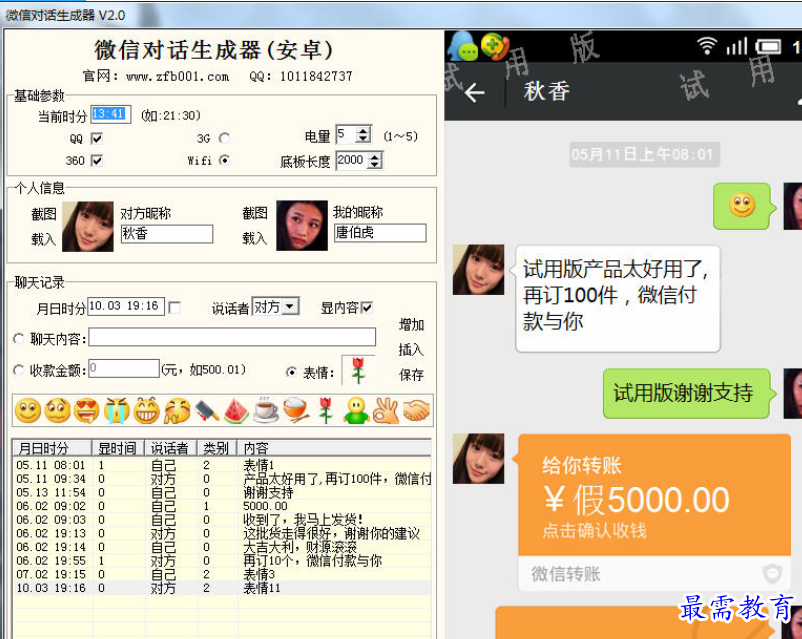Click the battery status icon

(x=768, y=47)
